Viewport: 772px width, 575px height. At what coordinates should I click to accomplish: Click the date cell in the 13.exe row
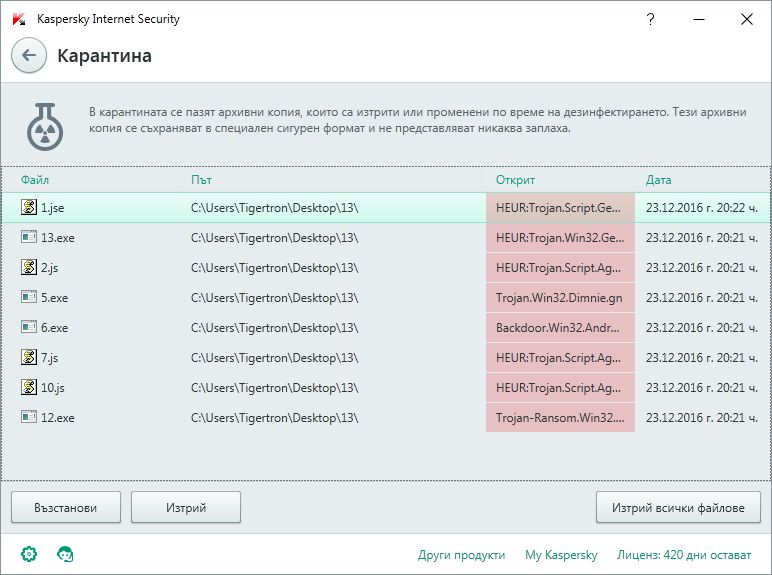pos(702,237)
